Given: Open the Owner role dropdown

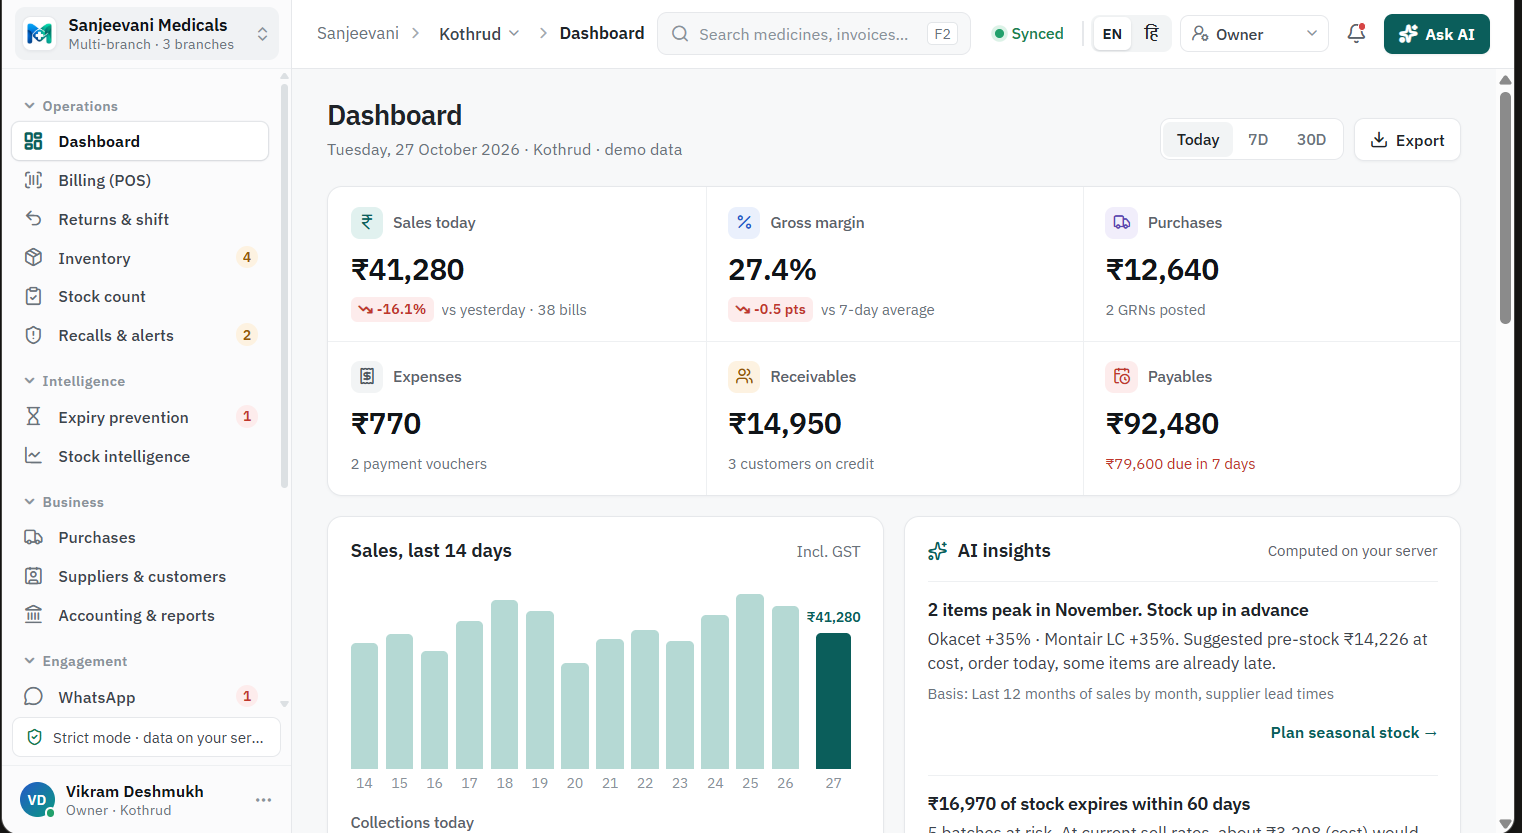Looking at the screenshot, I should point(1254,34).
